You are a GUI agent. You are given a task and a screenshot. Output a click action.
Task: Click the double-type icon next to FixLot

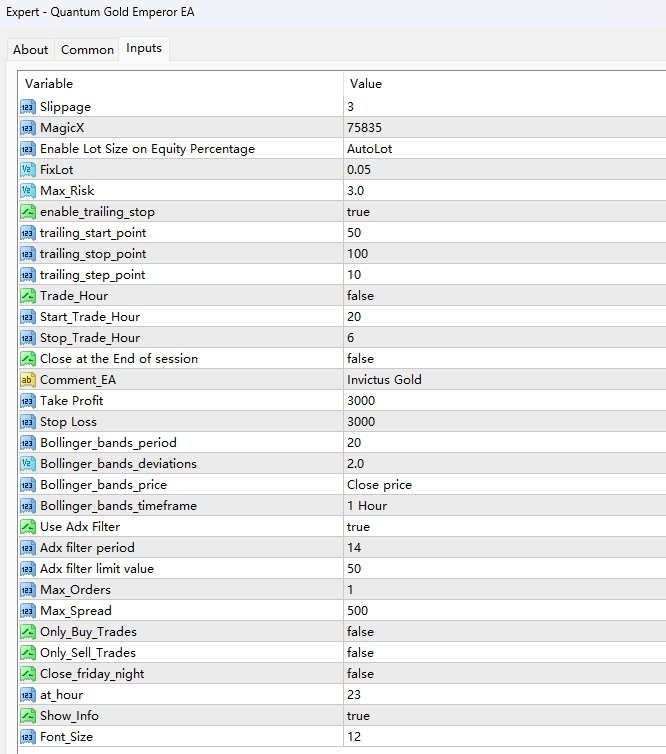click(x=27, y=170)
